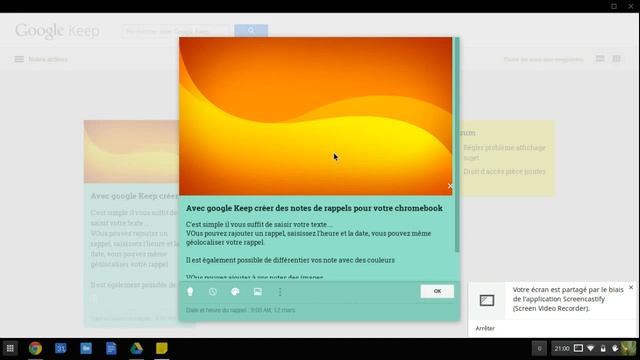Open the Google Keep yellow icon in the shelf

162,348
